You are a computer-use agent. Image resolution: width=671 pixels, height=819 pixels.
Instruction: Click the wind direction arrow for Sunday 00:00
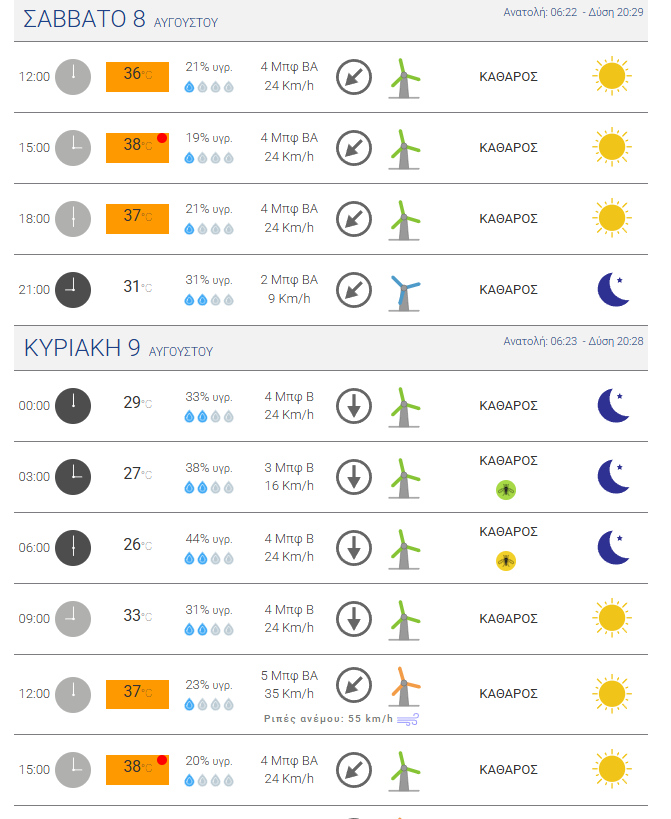pyautogui.click(x=354, y=406)
